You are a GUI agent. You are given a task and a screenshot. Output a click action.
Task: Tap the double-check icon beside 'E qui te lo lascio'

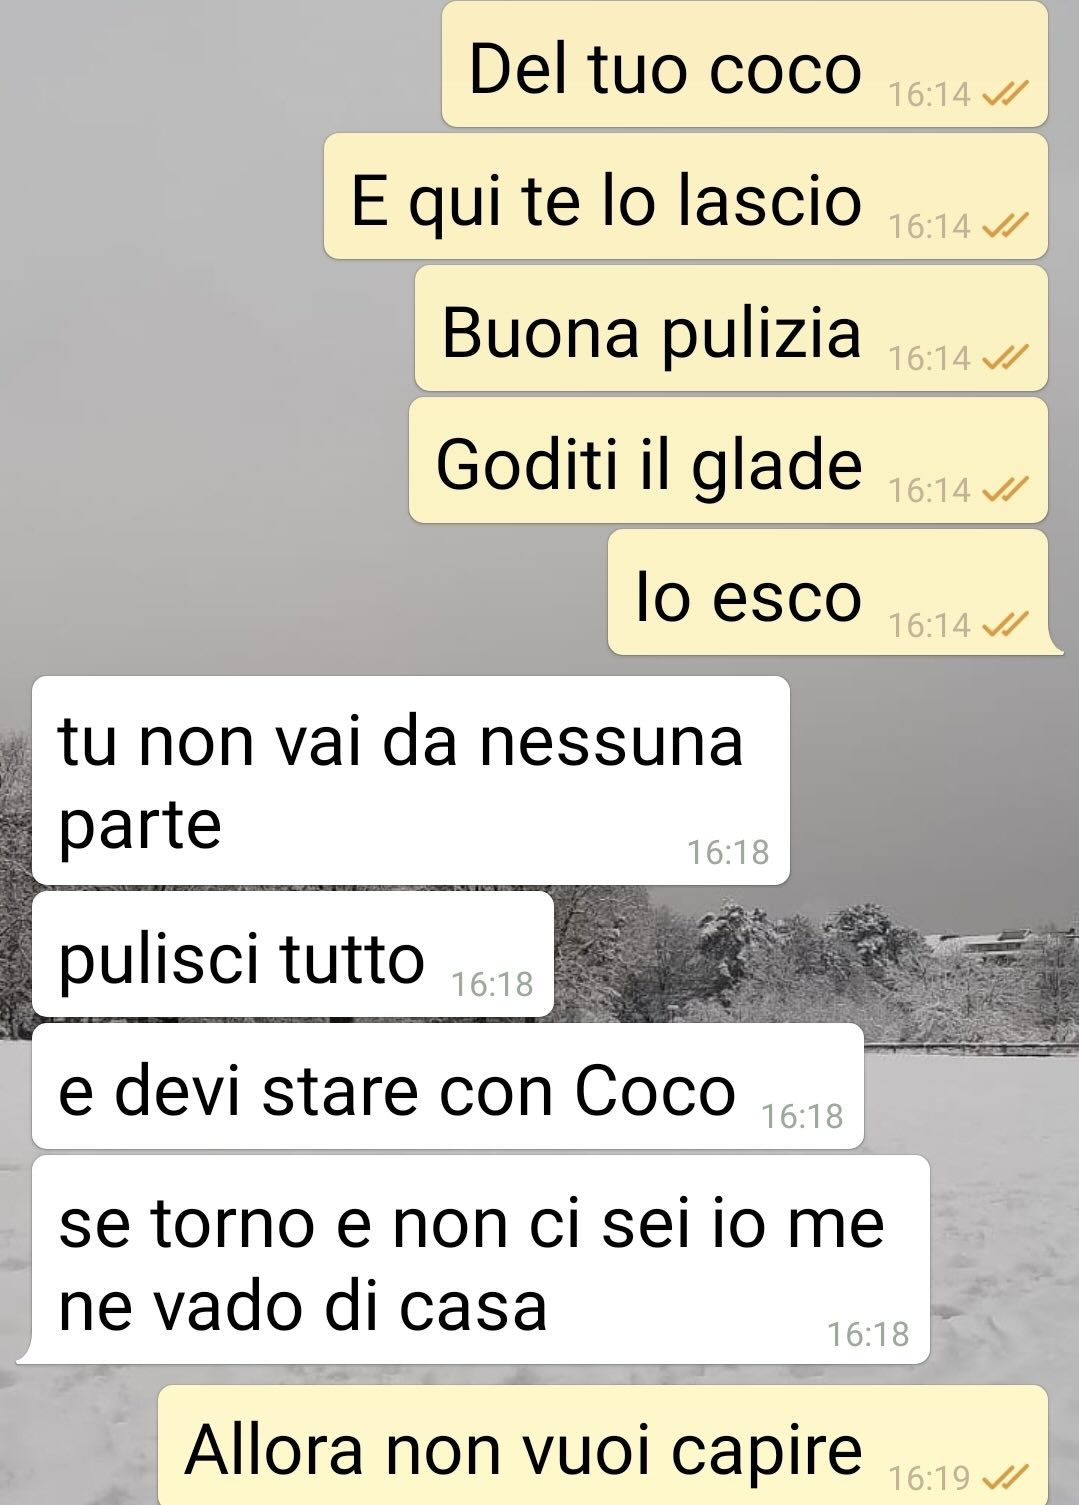coord(1004,226)
